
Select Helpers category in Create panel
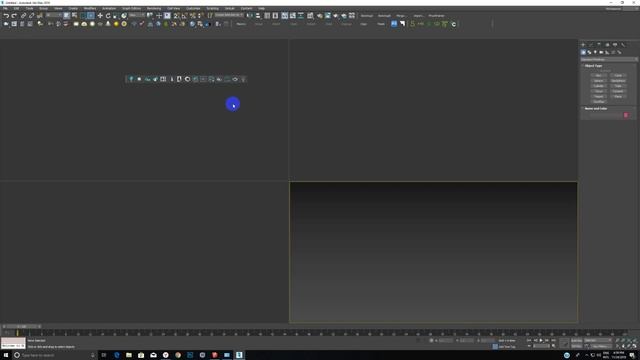coord(607,52)
